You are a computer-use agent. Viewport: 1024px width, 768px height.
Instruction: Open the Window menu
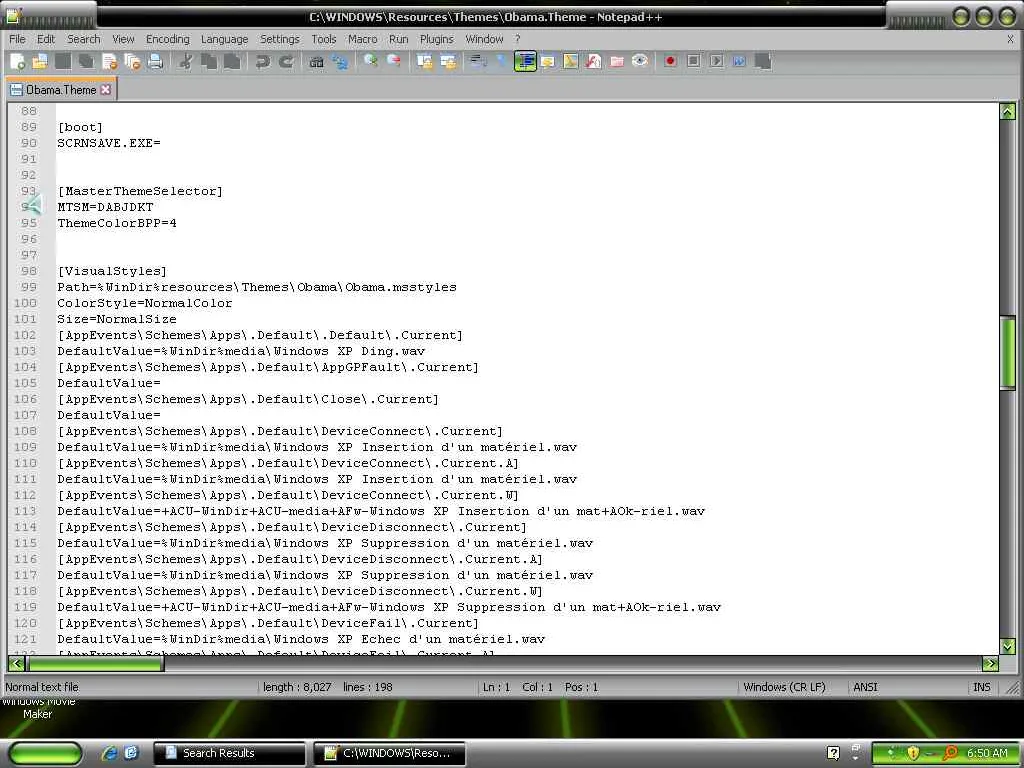(484, 39)
